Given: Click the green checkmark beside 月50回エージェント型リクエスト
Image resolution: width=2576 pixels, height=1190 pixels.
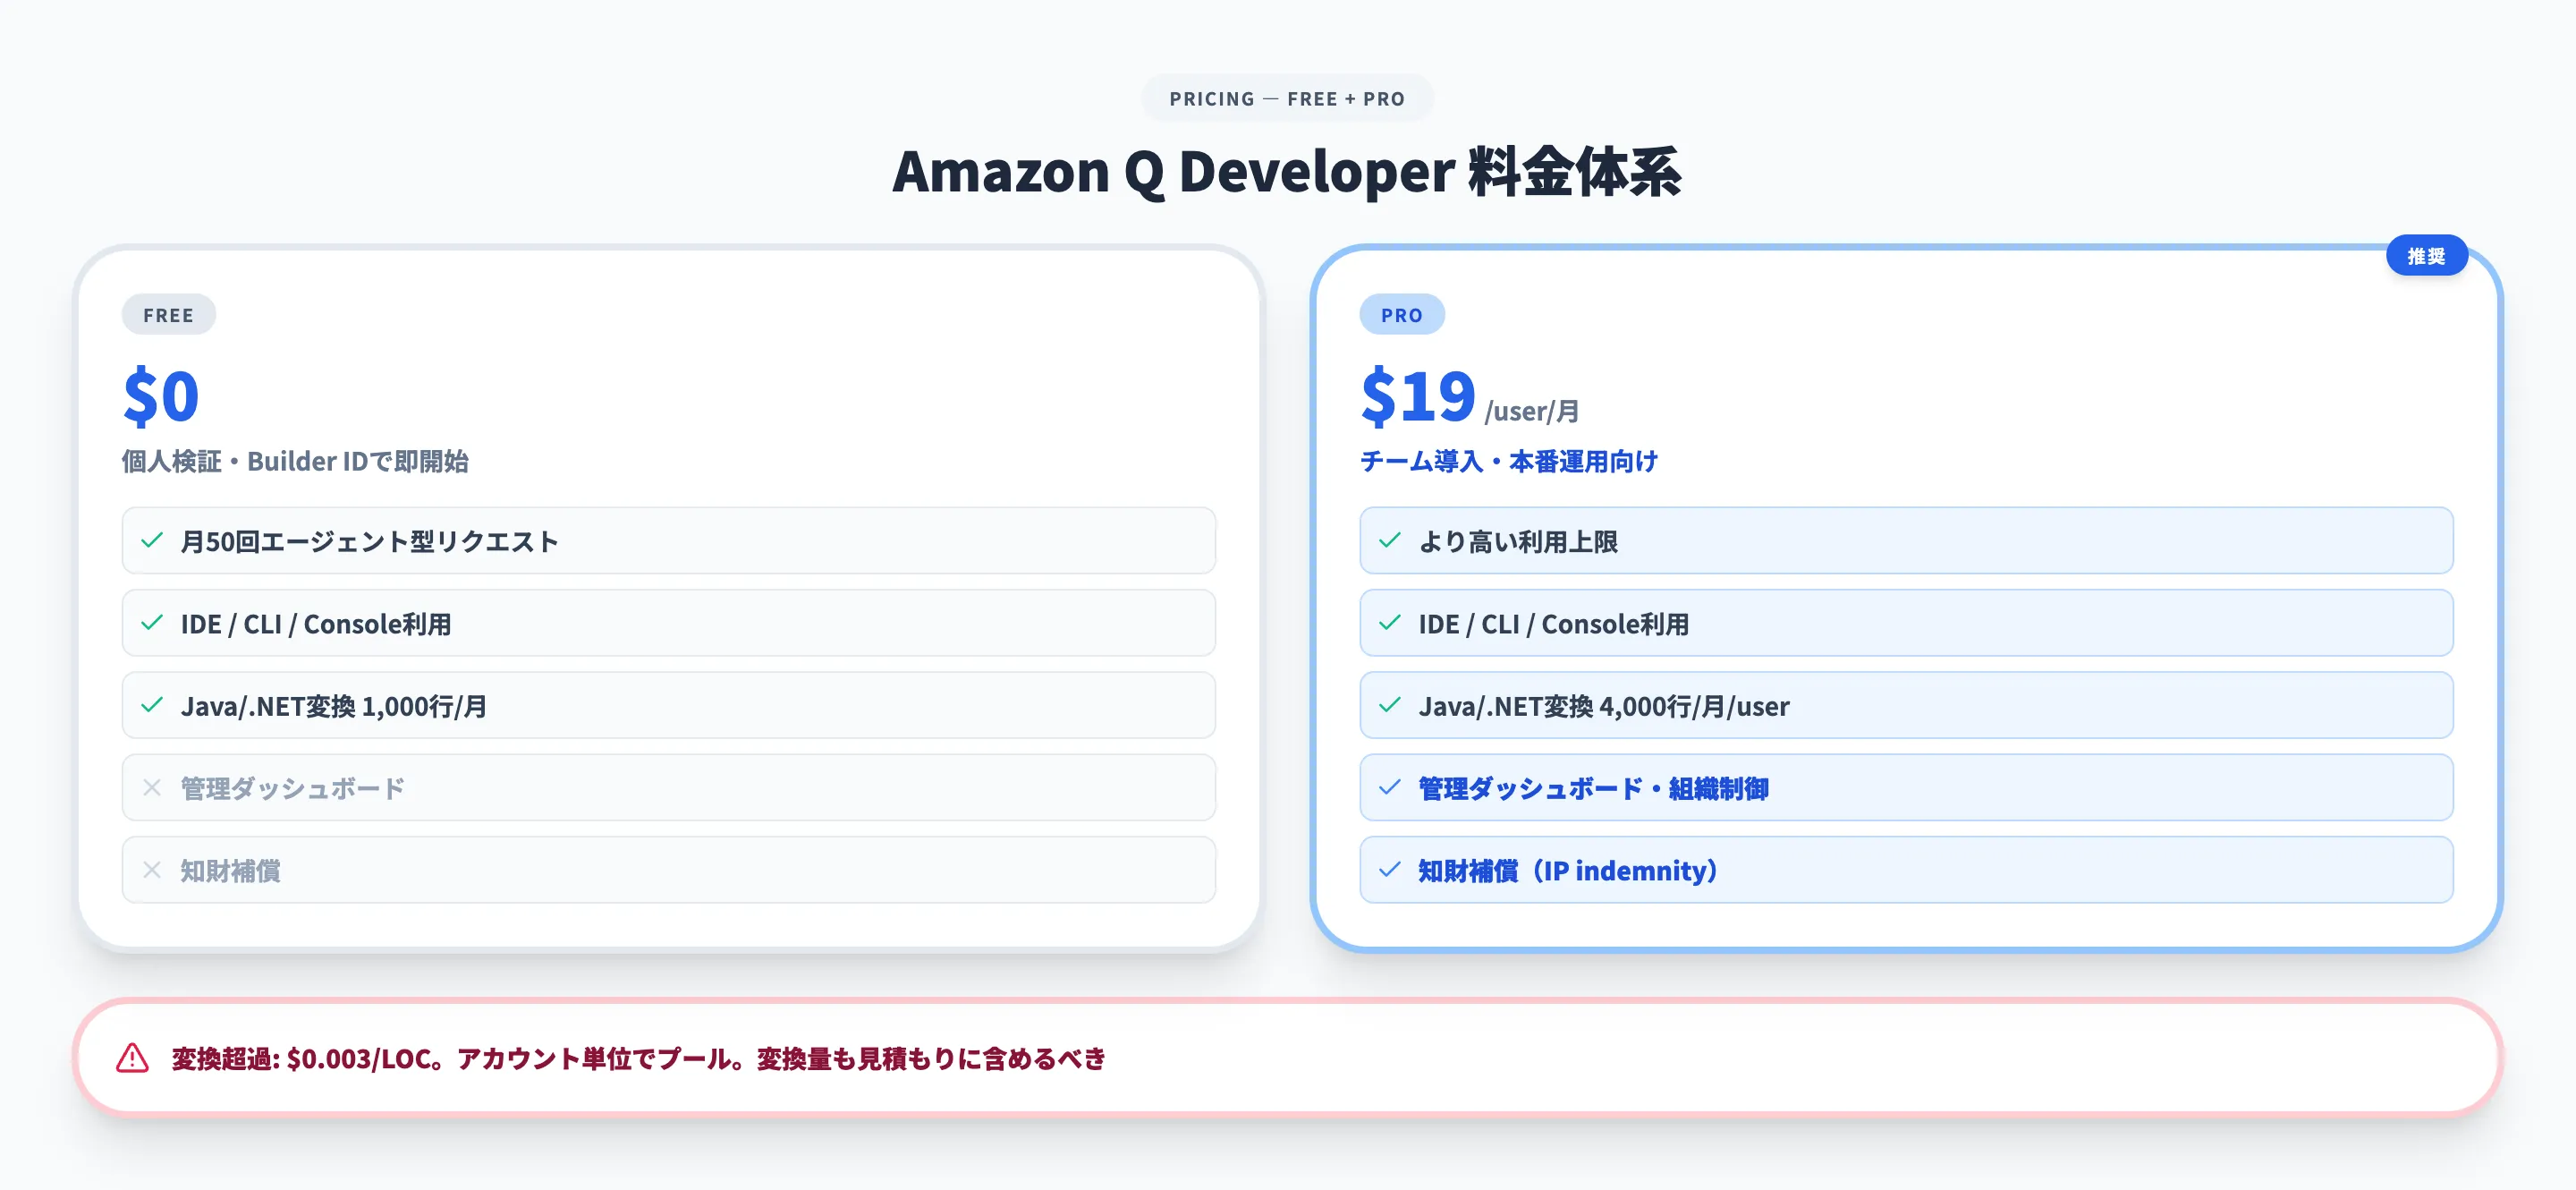Looking at the screenshot, I should [151, 541].
